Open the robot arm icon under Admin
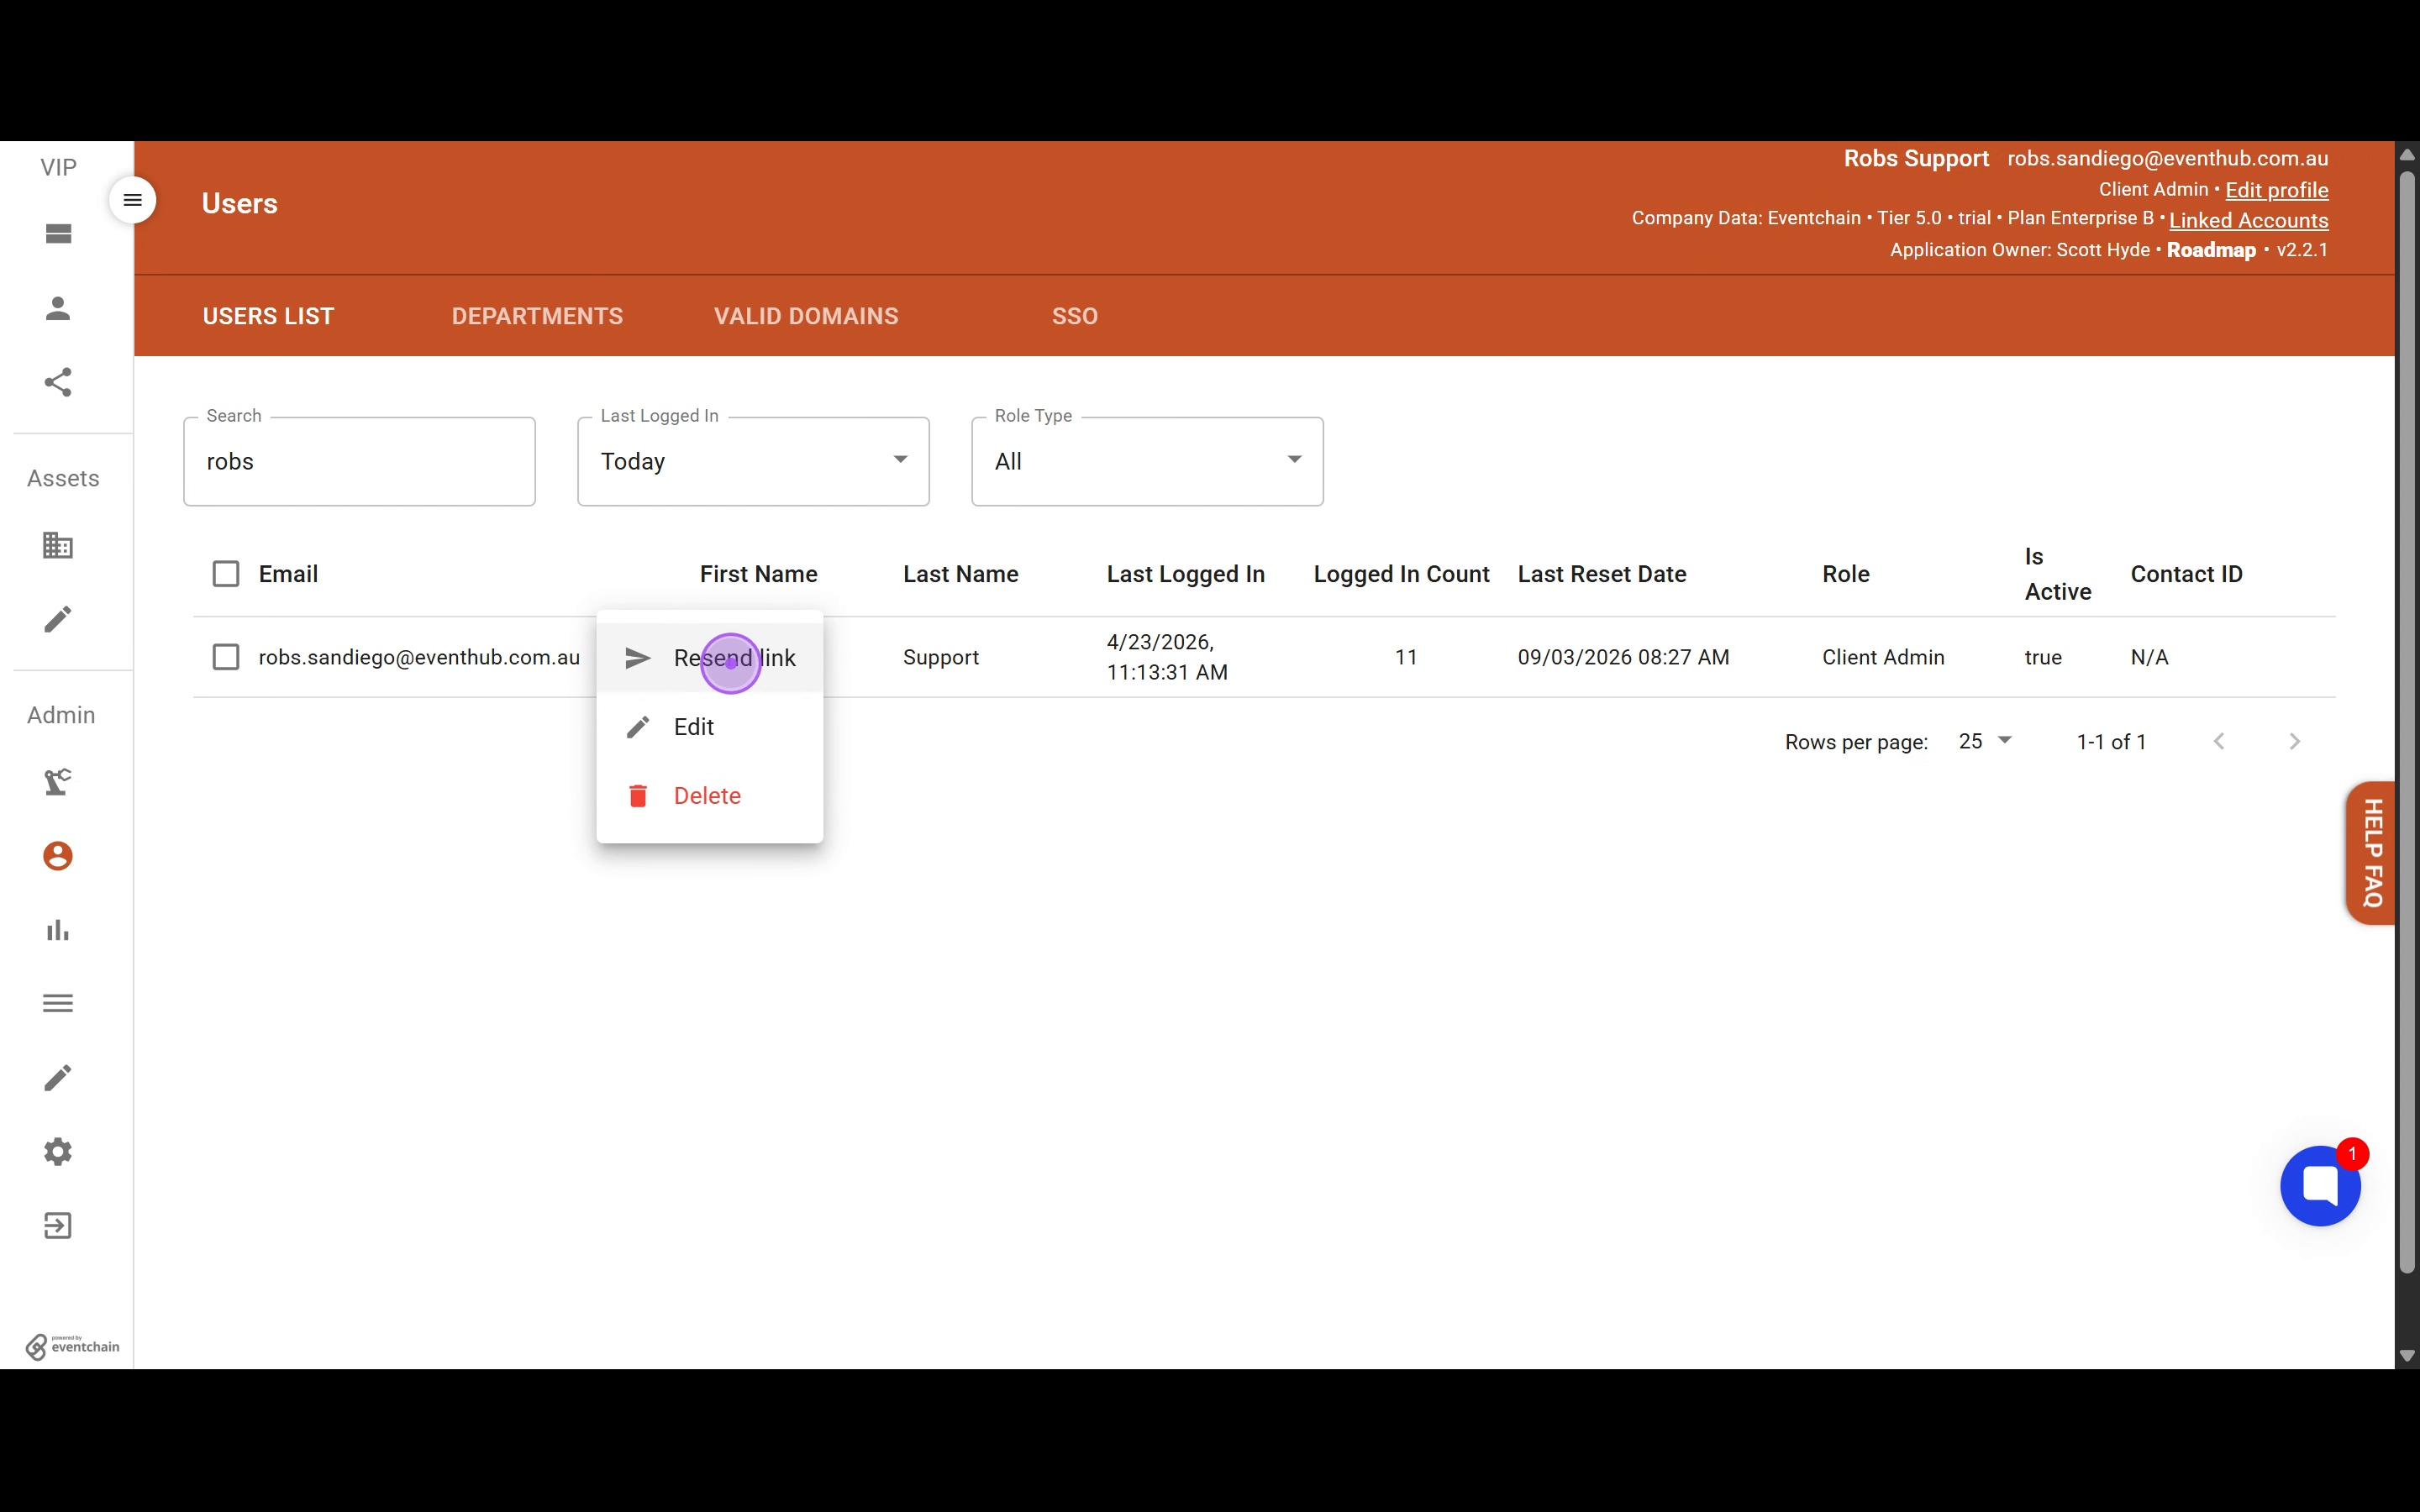Image resolution: width=2420 pixels, height=1512 pixels. [x=58, y=782]
